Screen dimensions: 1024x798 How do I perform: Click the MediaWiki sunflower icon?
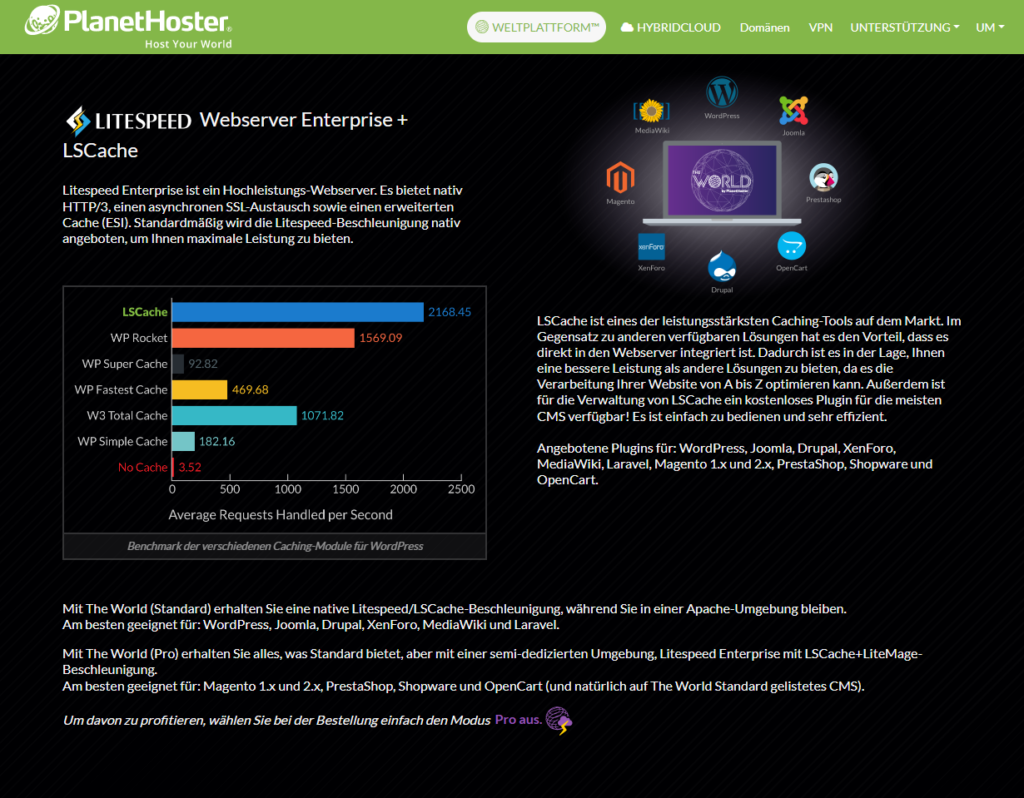pos(651,111)
